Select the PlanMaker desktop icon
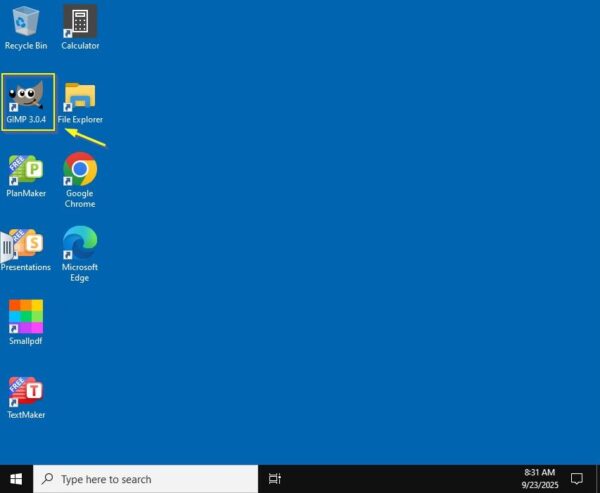Viewport: 600px width, 493px height. pos(26,176)
